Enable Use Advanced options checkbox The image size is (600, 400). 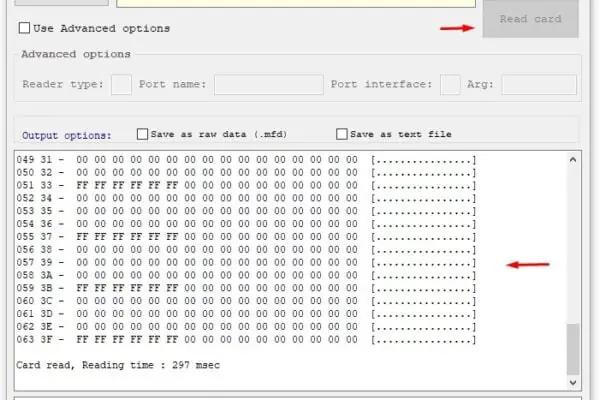24,28
